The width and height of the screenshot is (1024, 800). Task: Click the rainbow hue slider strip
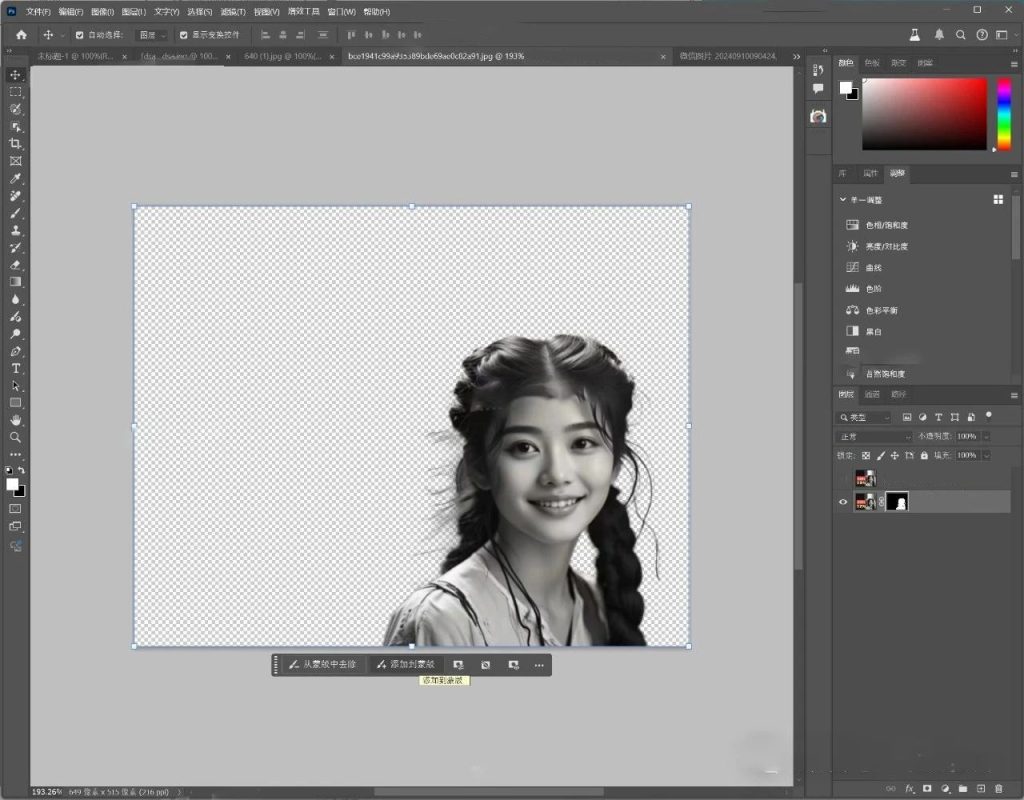tap(1004, 114)
